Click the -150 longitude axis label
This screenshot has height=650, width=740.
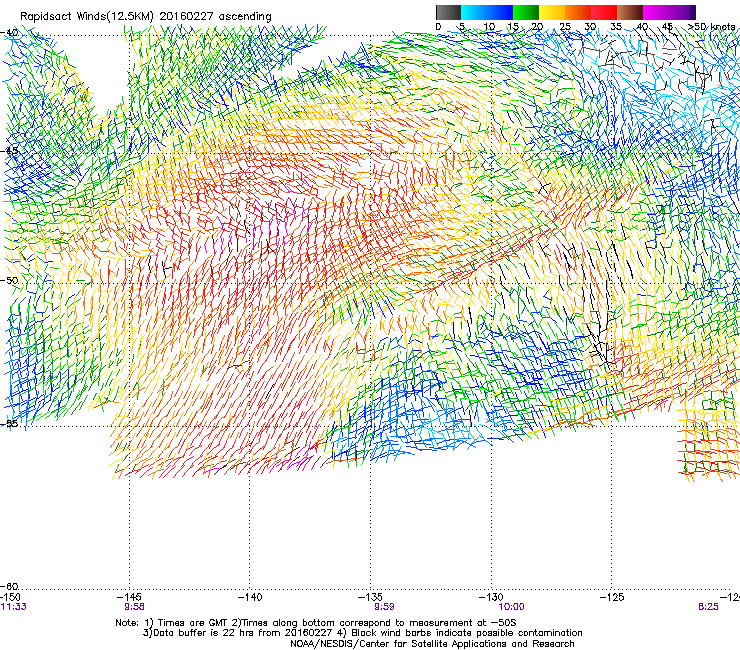pyautogui.click(x=10, y=597)
